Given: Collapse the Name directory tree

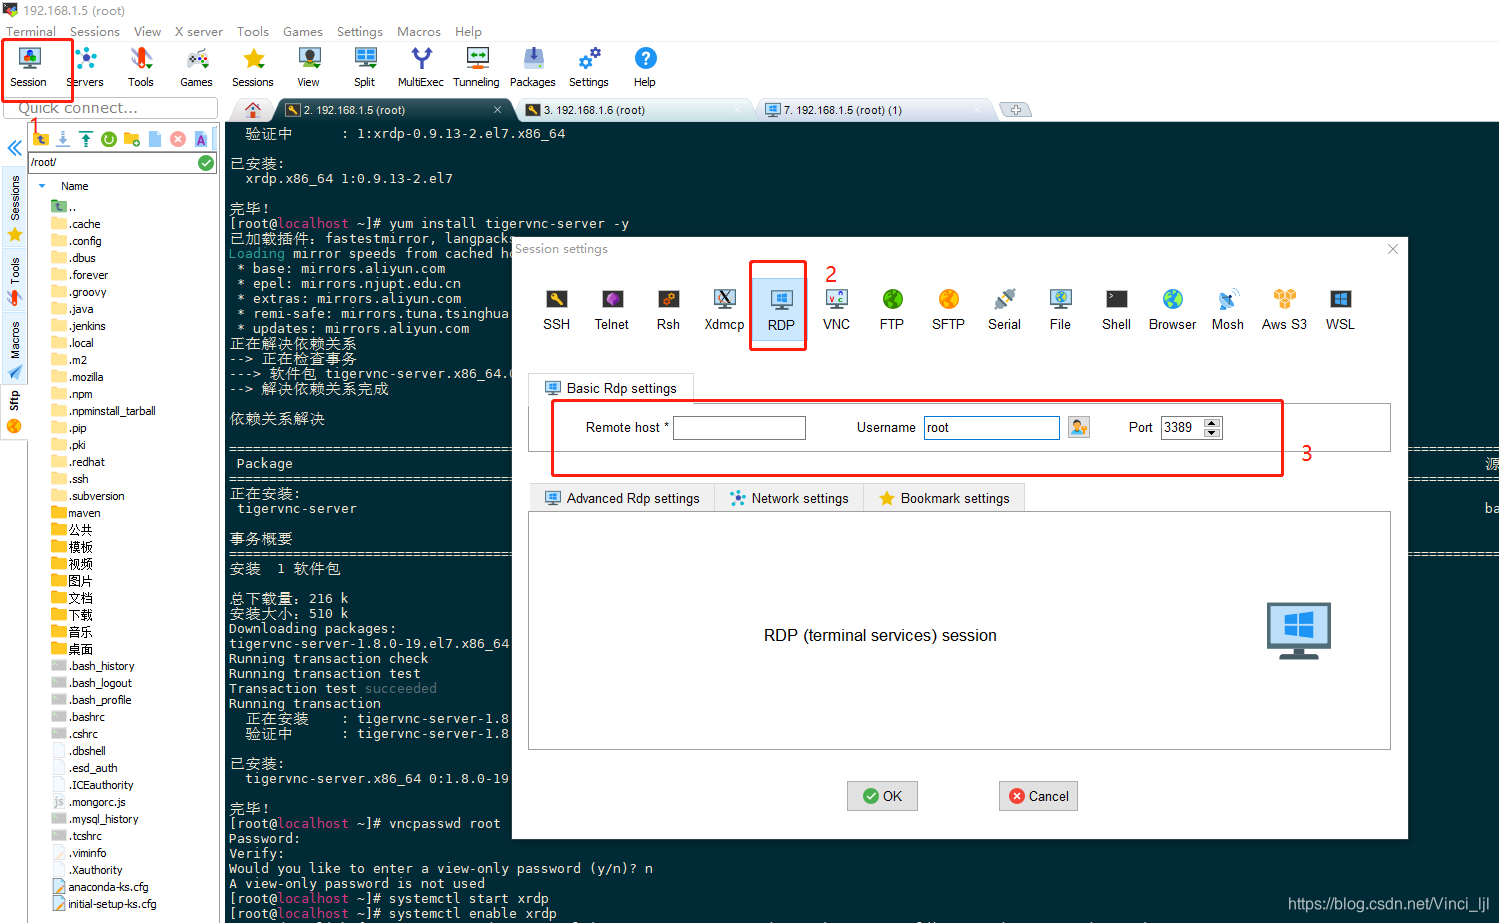Looking at the screenshot, I should (x=40, y=185).
